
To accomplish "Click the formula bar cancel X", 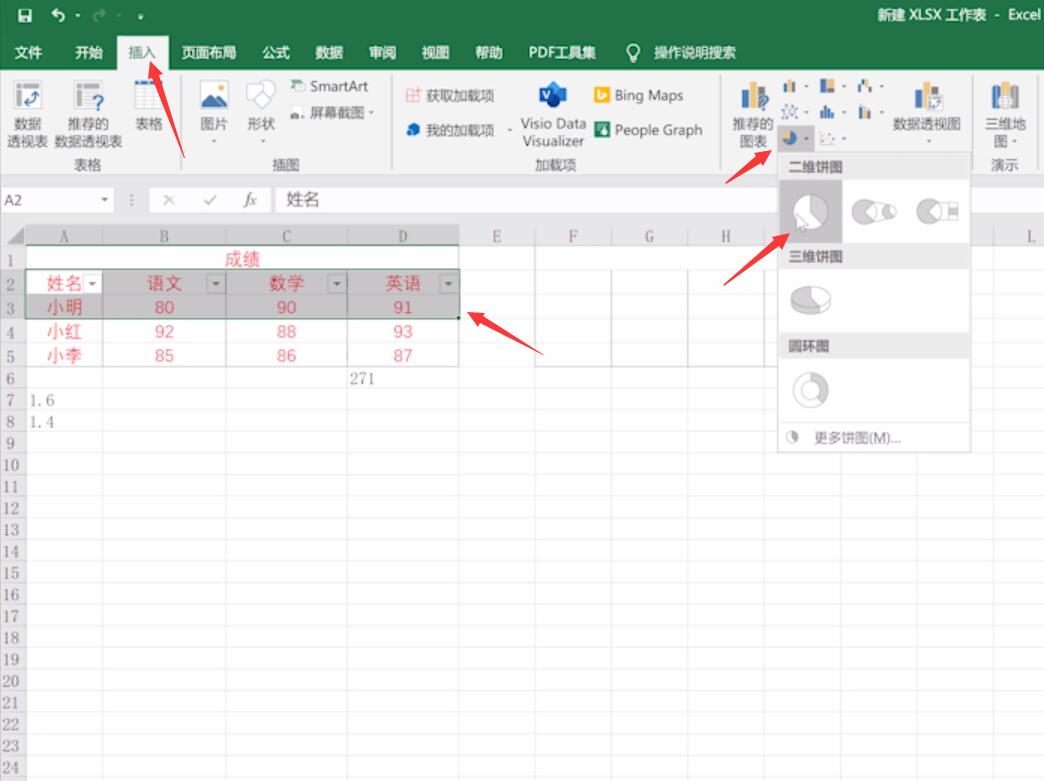I will [x=168, y=200].
